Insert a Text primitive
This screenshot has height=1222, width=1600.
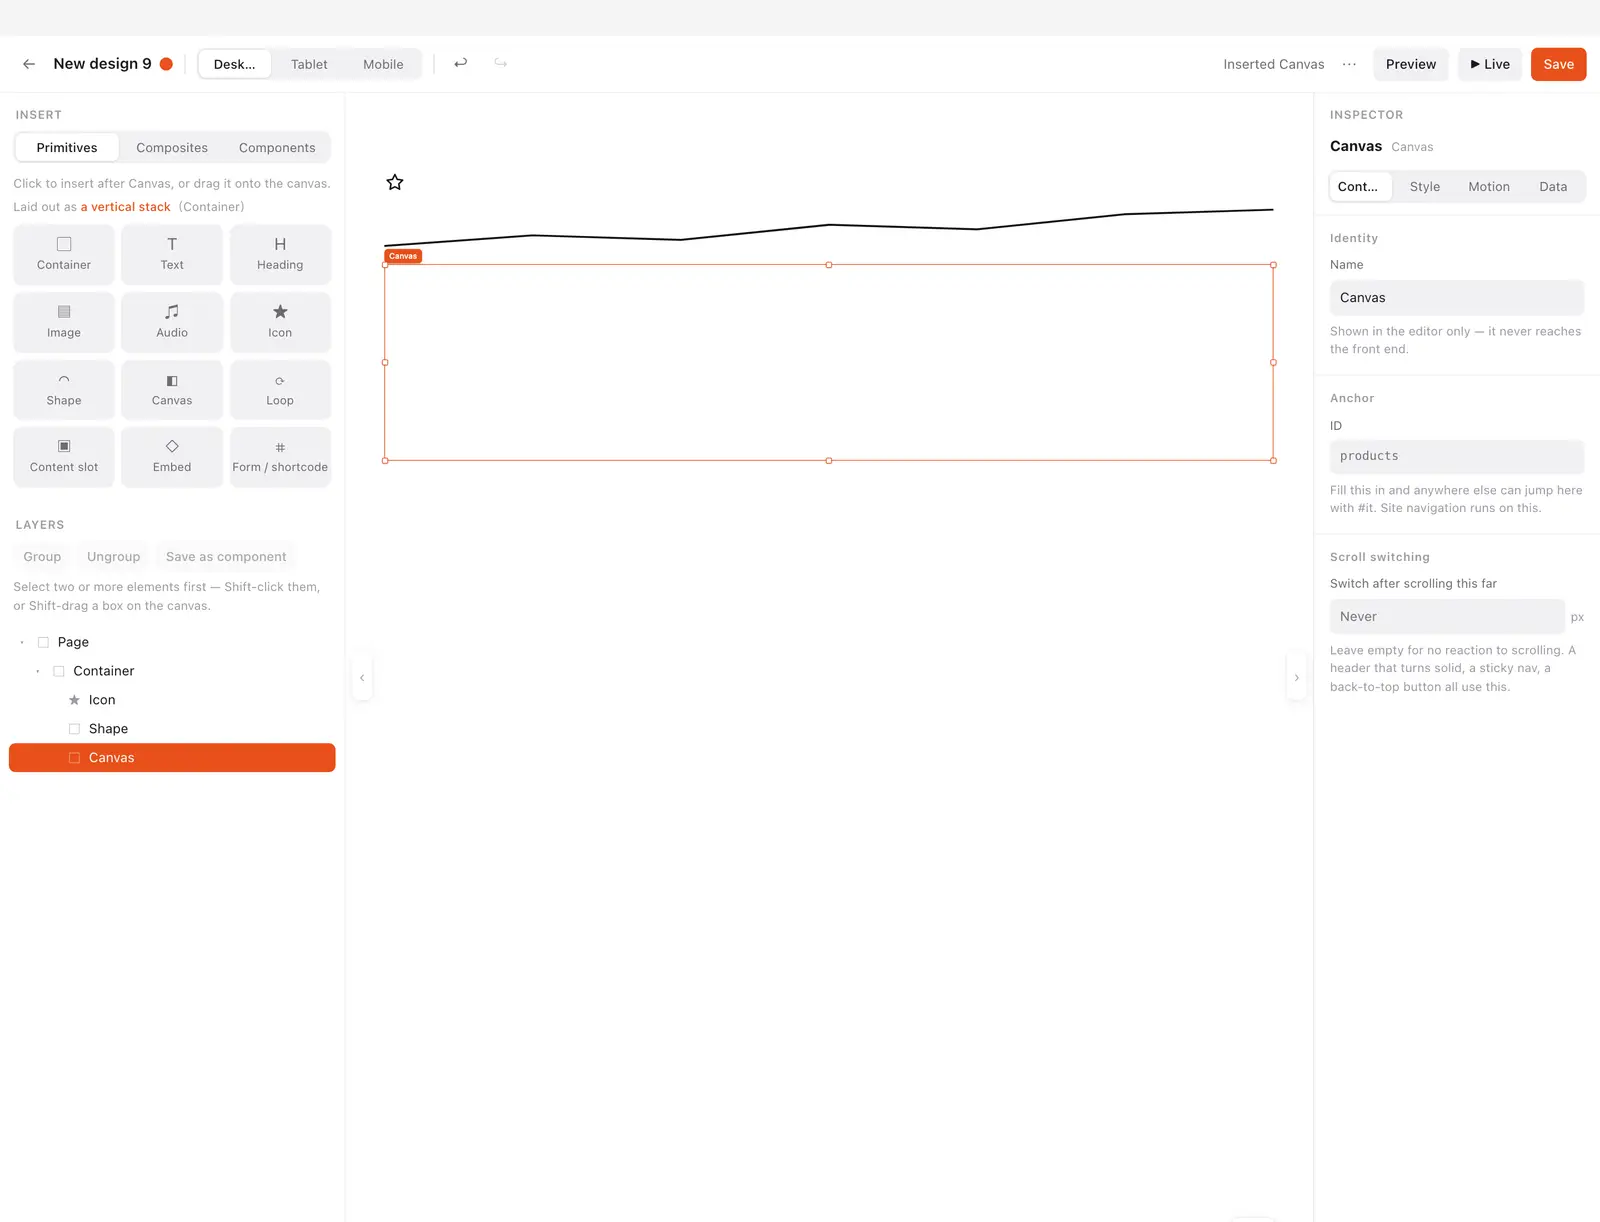[x=172, y=254]
